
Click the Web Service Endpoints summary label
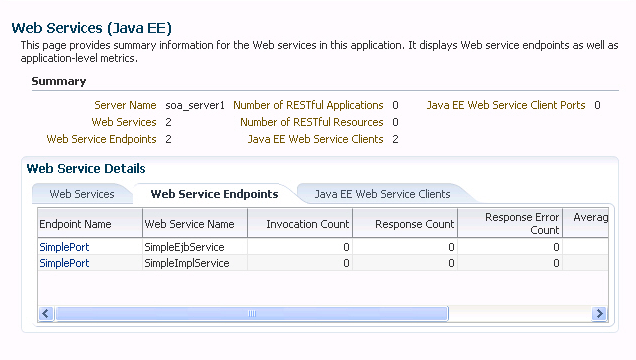(101, 139)
